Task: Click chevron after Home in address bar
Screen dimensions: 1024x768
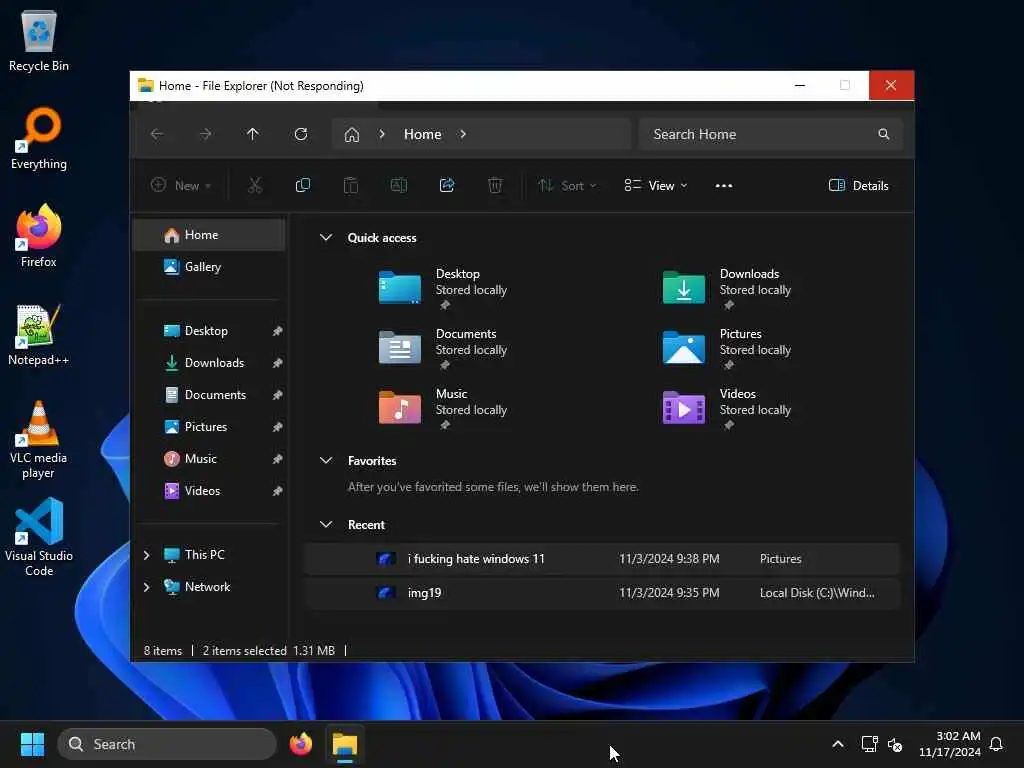Action: pos(463,134)
